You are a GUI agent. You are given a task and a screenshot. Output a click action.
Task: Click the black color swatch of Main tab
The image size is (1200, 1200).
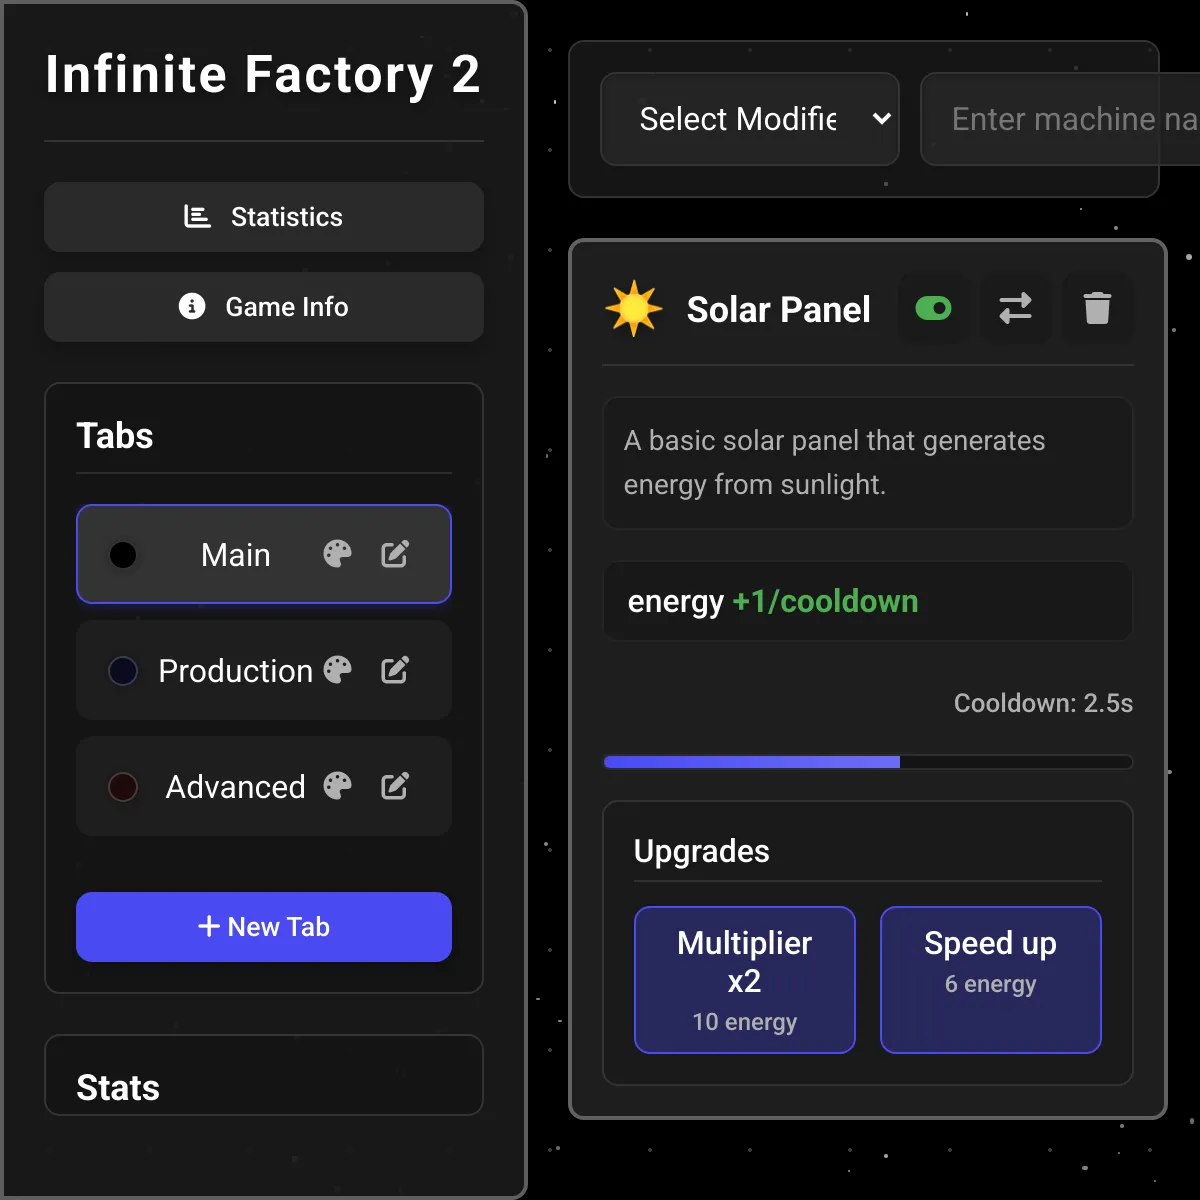coord(123,555)
